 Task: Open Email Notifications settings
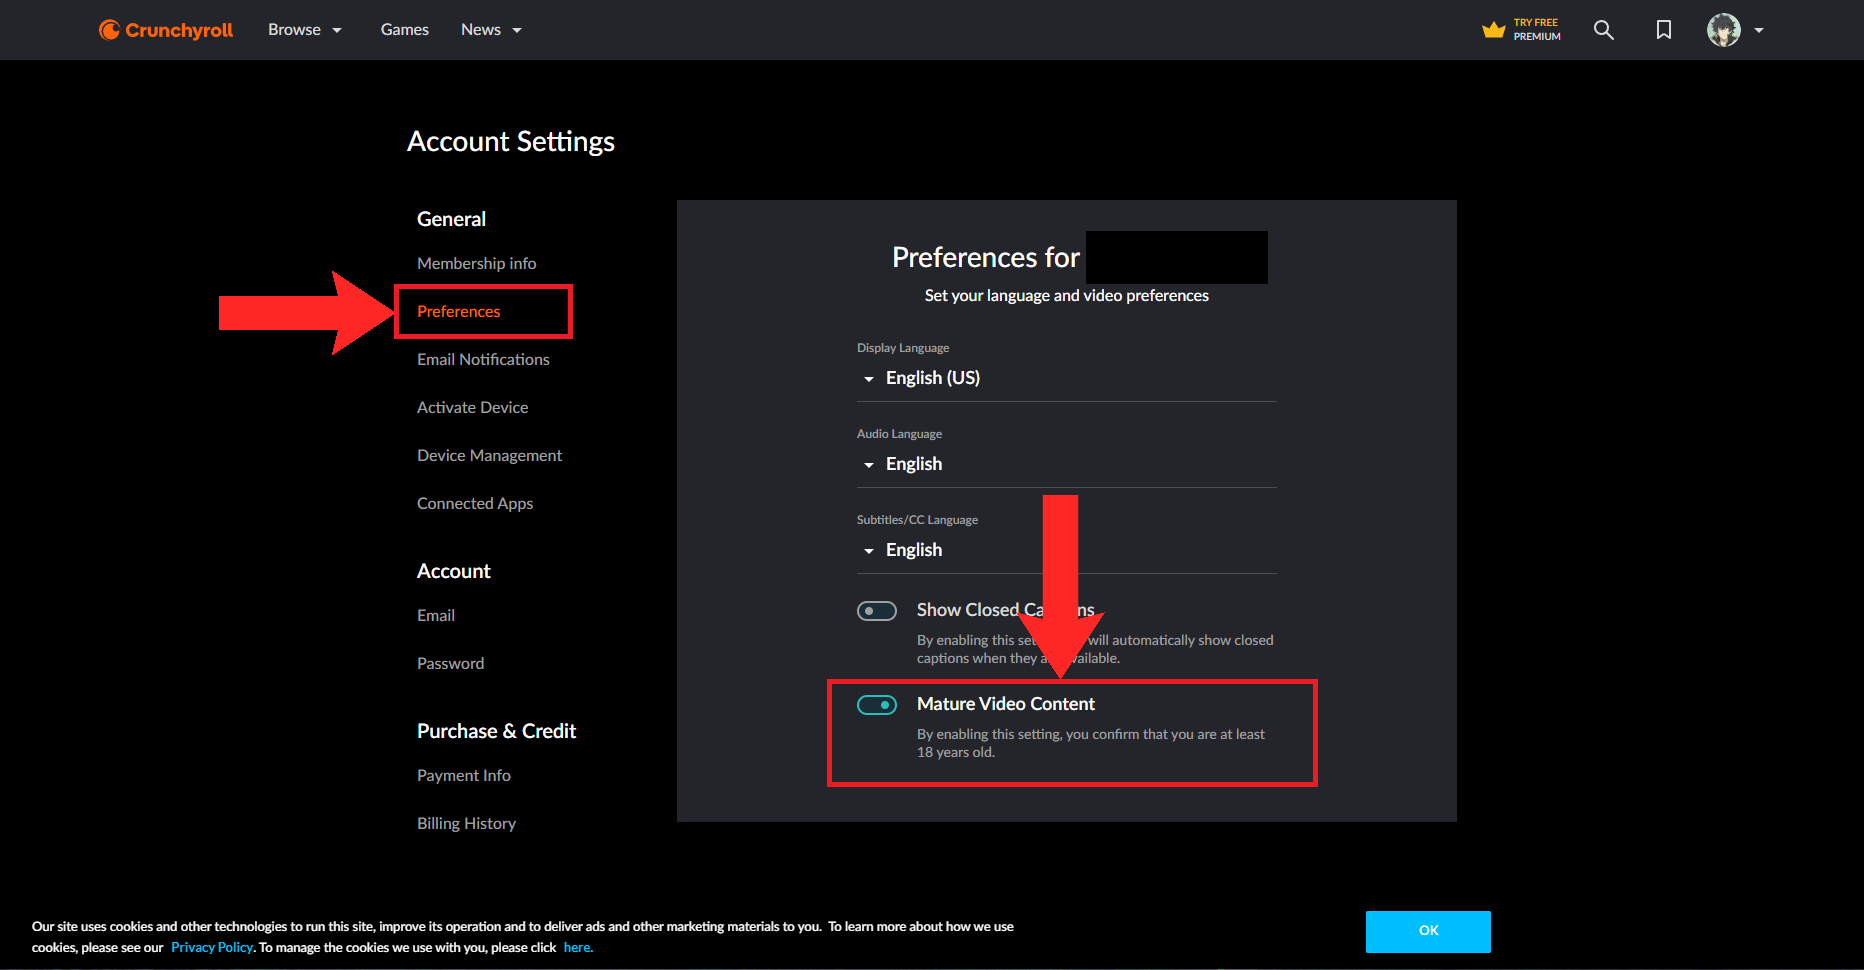pyautogui.click(x=483, y=359)
